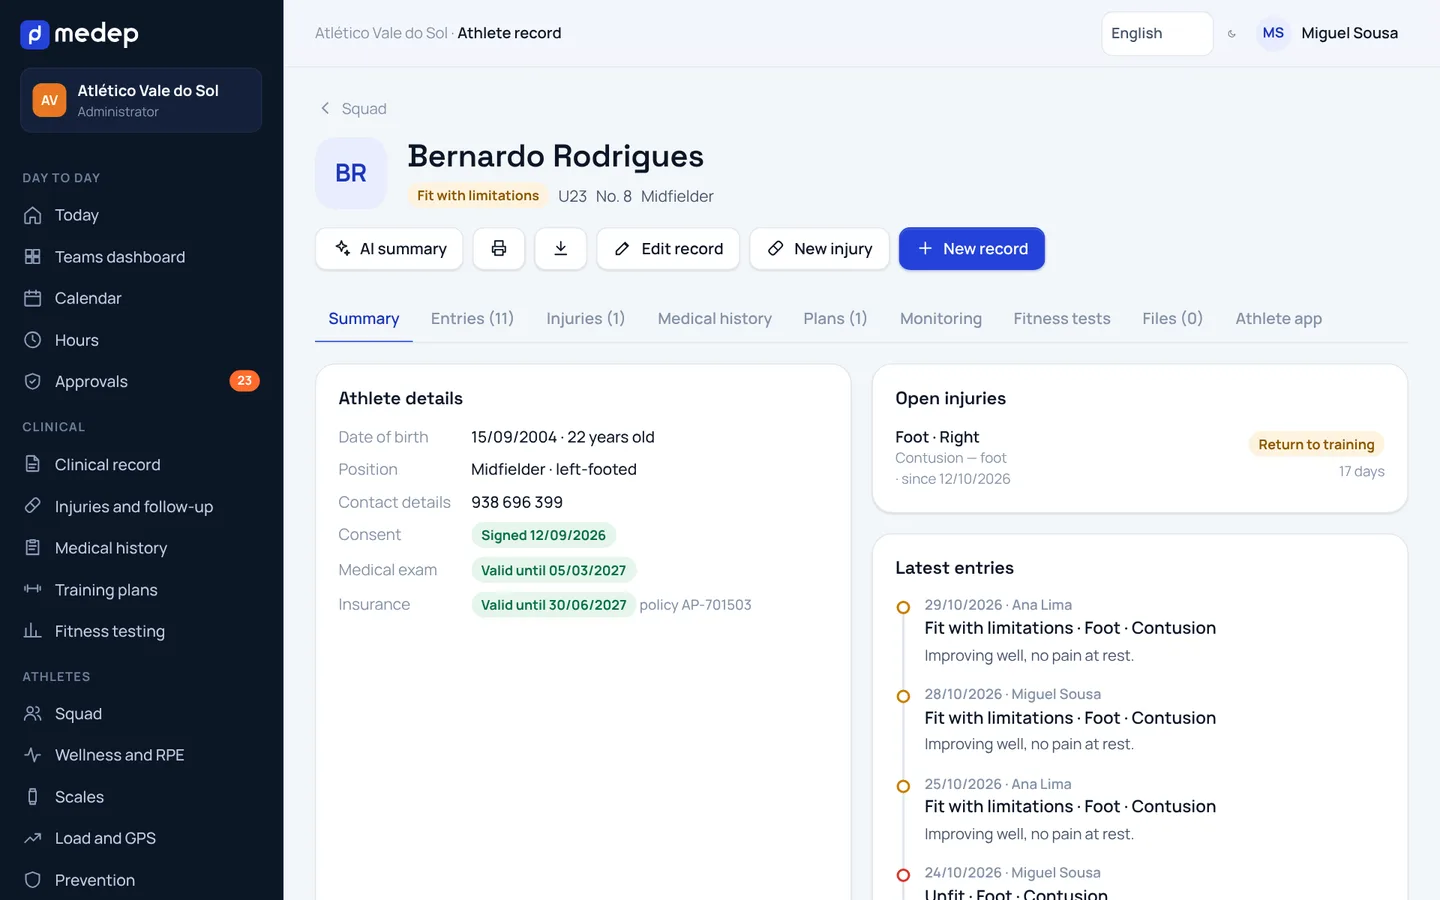Go back to Squad via breadcrumb
The height and width of the screenshot is (900, 1440).
click(x=353, y=109)
